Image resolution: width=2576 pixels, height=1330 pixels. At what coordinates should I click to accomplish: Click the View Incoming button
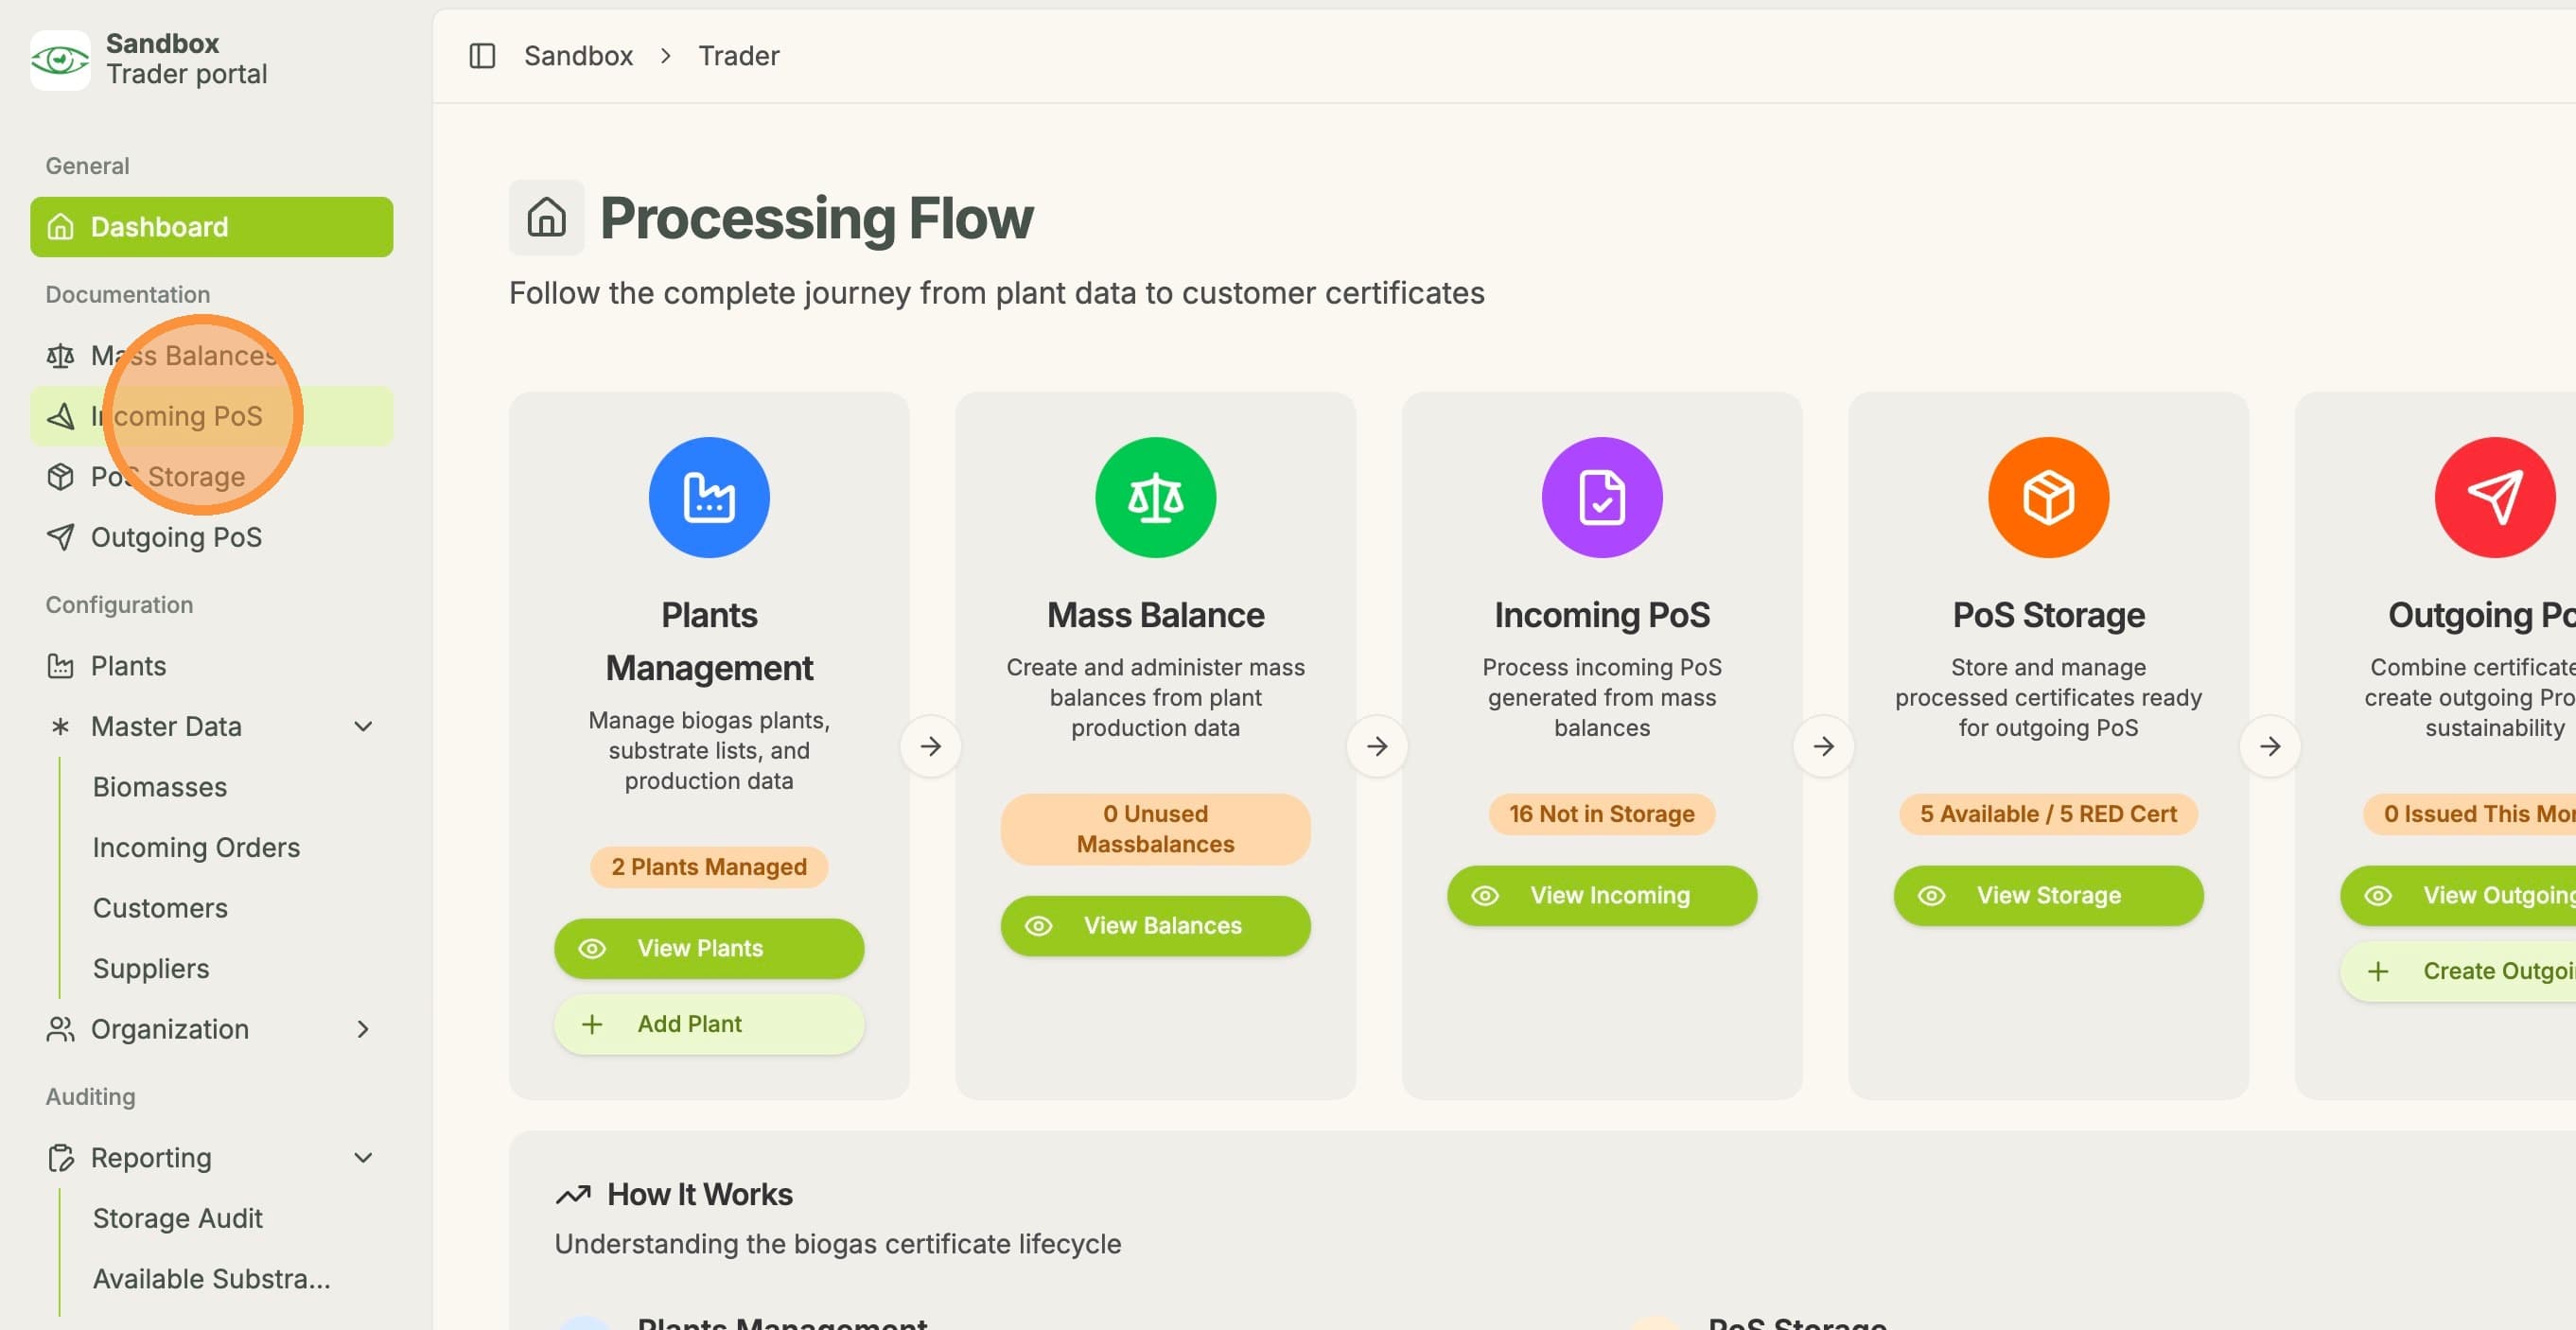point(1602,895)
